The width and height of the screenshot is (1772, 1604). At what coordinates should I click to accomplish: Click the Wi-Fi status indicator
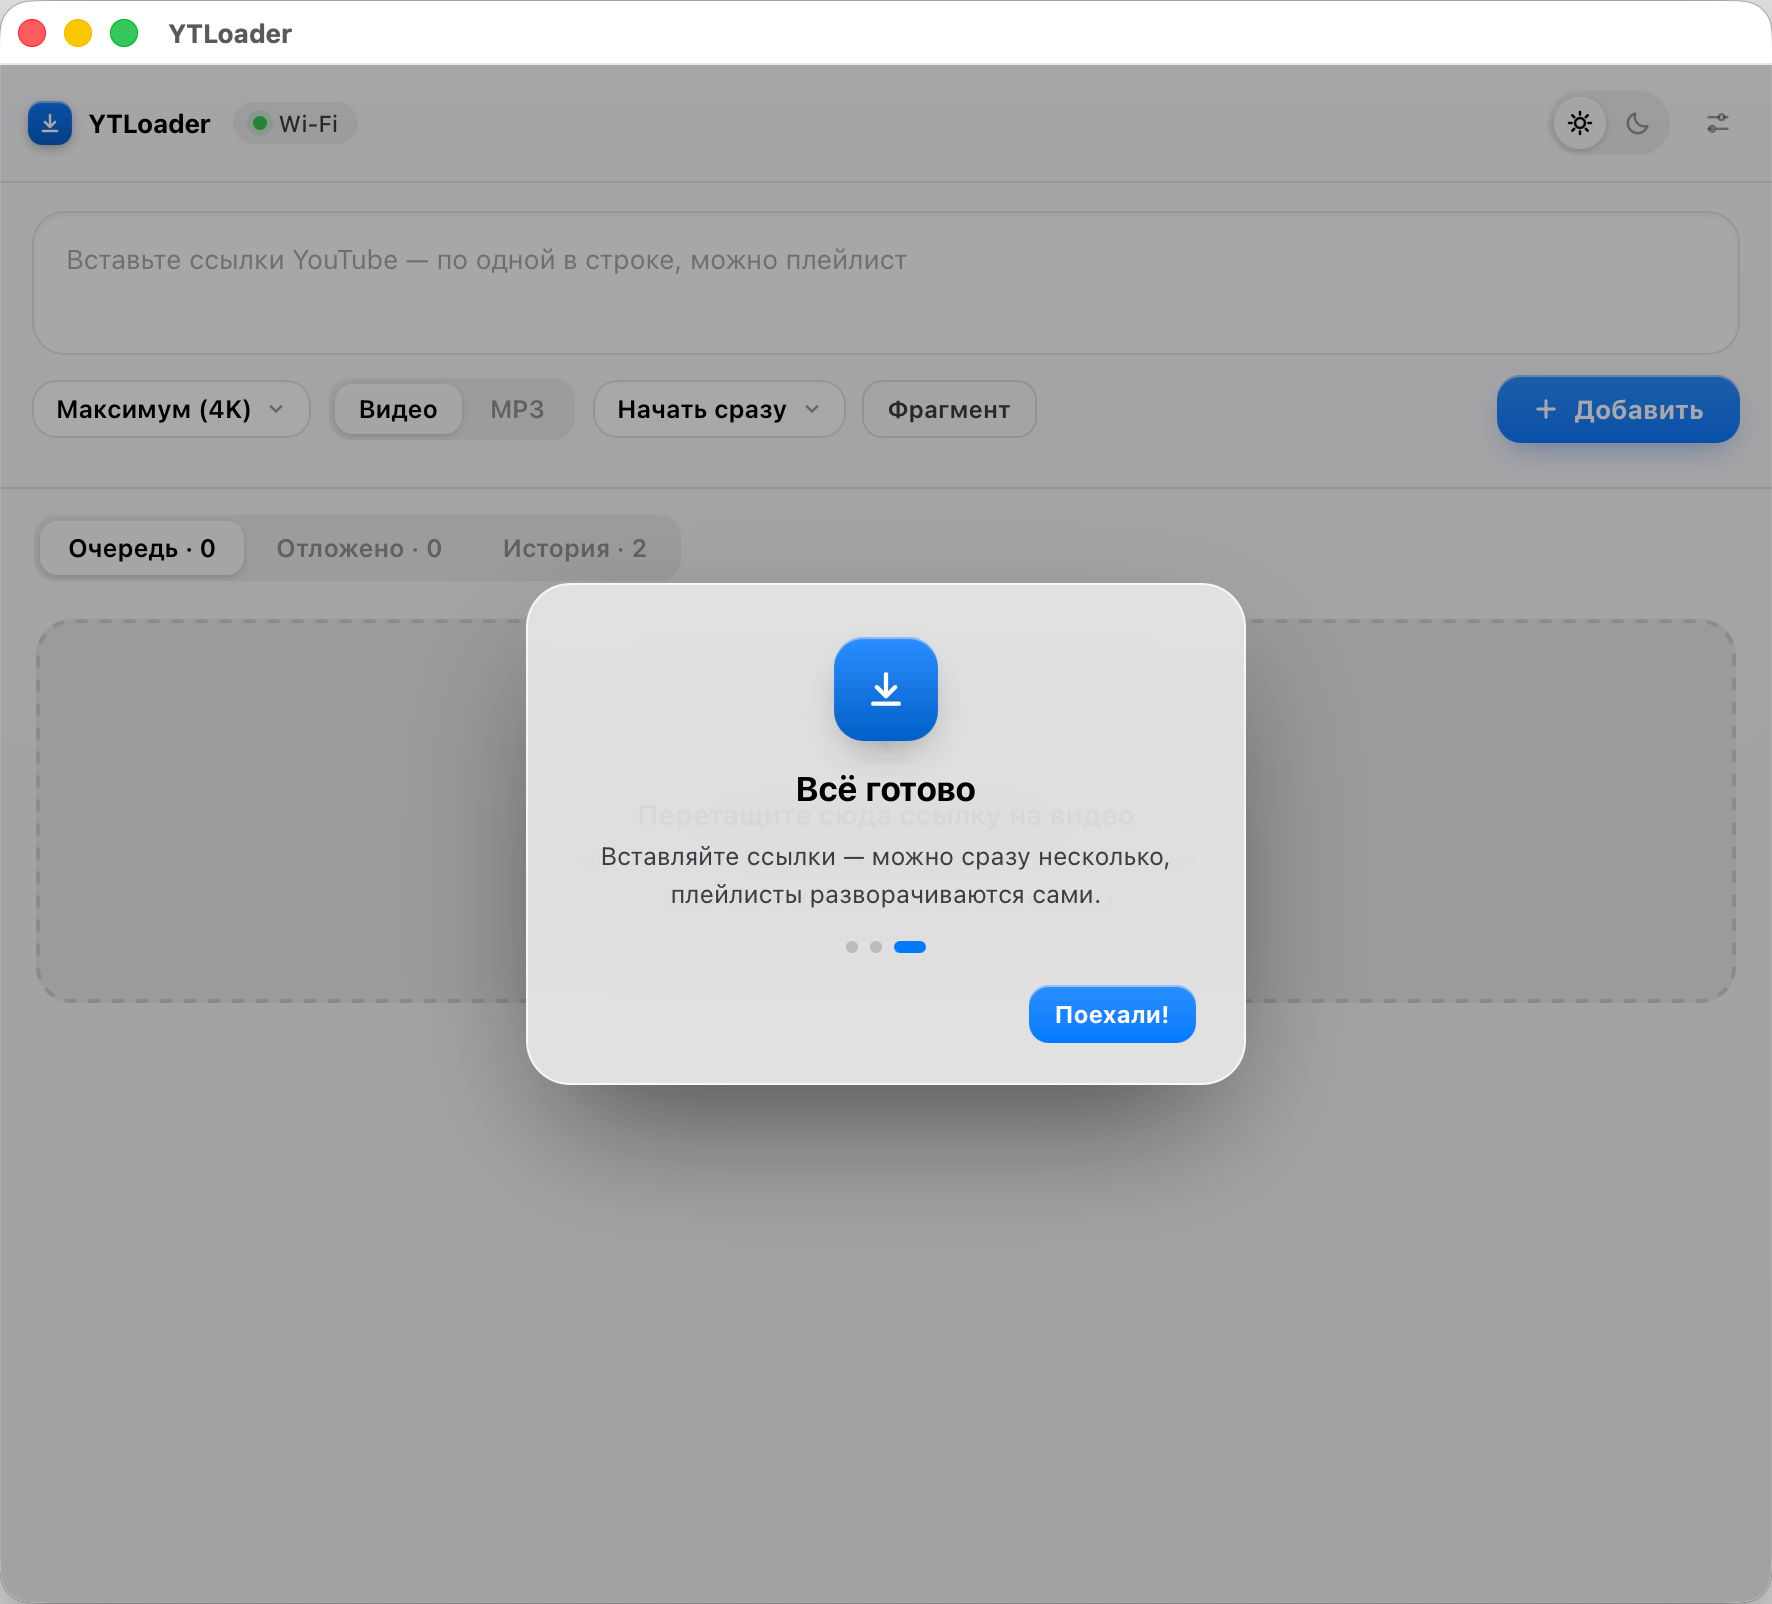tap(295, 124)
